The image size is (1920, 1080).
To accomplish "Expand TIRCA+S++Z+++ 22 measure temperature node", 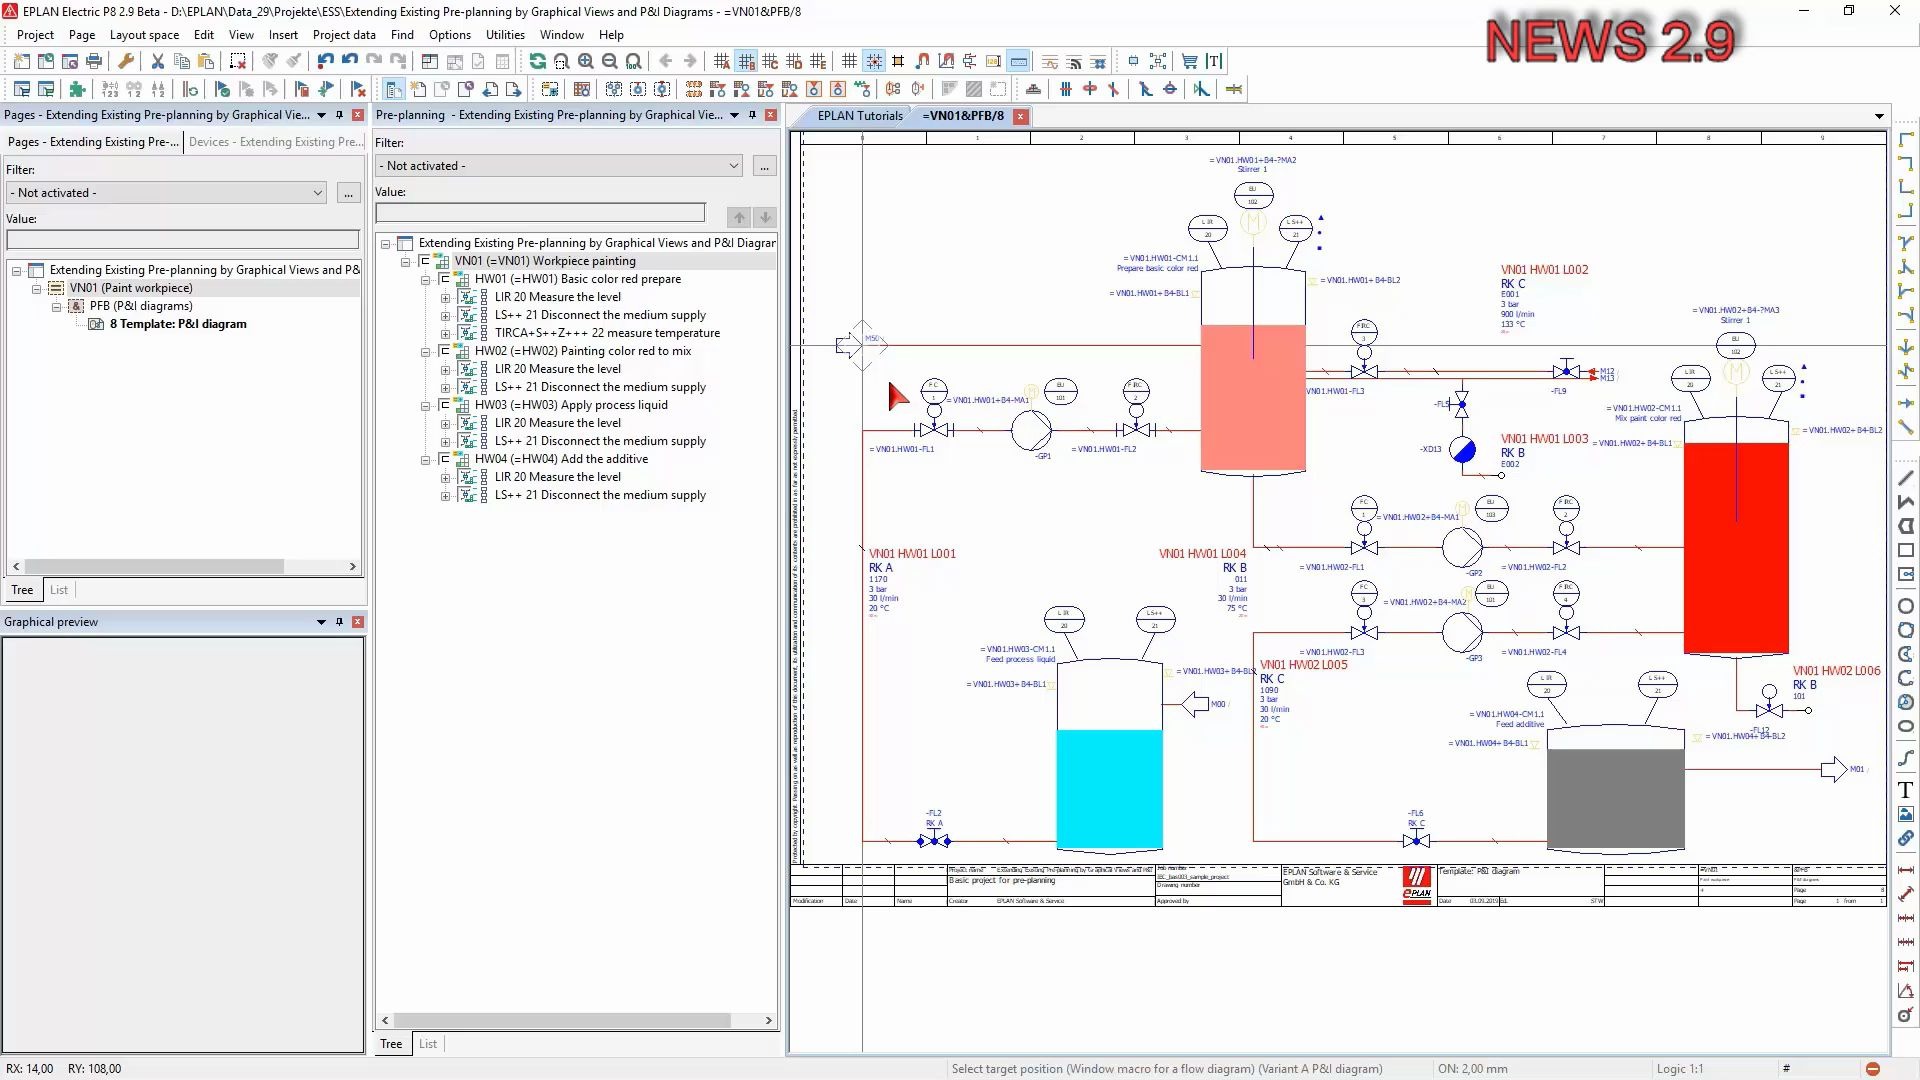I will coord(446,333).
